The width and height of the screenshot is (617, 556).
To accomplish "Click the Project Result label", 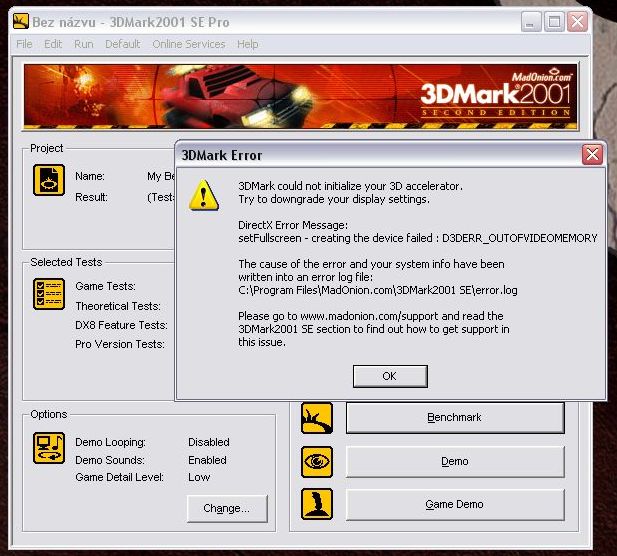I will 91,197.
